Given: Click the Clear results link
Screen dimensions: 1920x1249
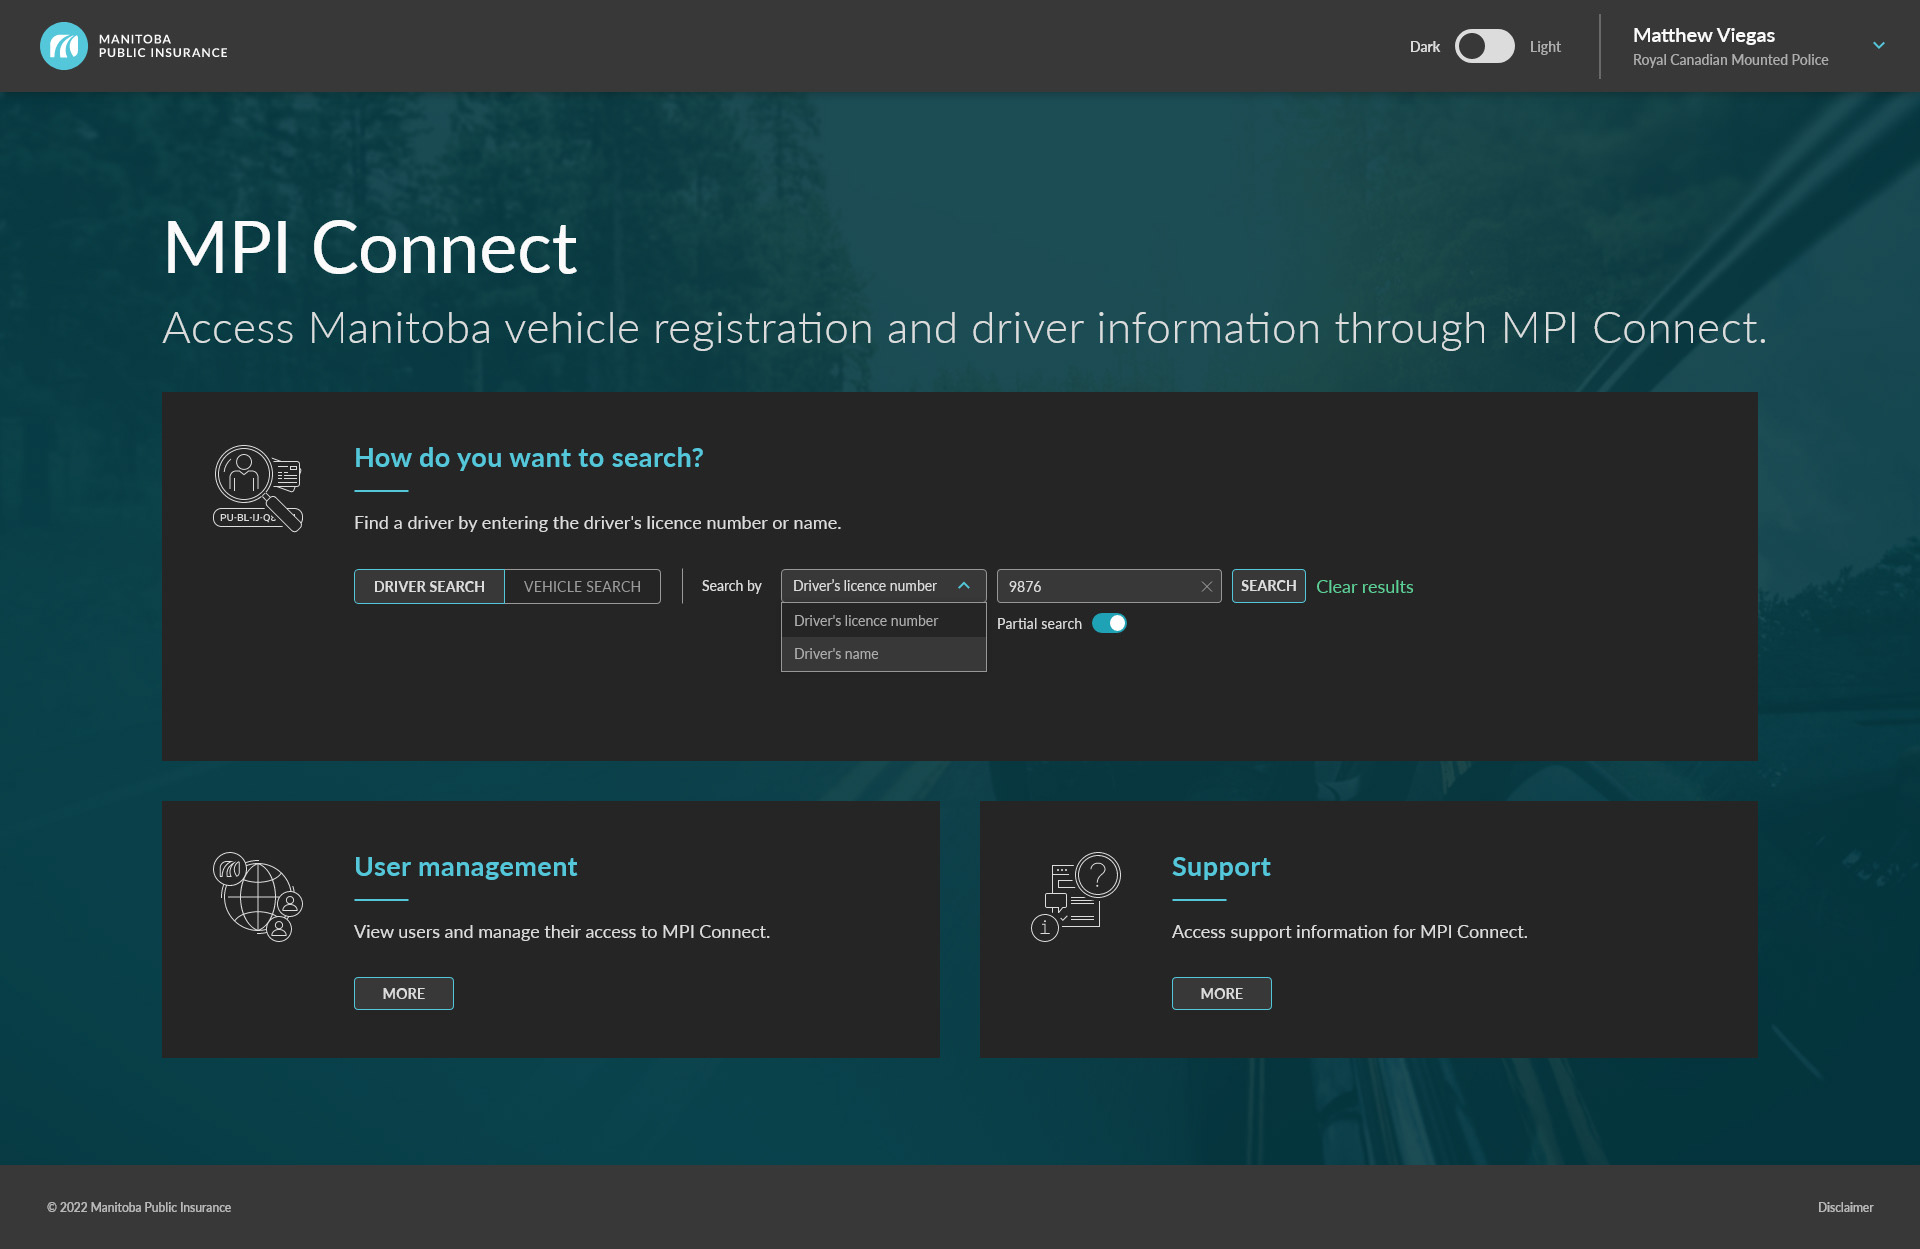Looking at the screenshot, I should pyautogui.click(x=1364, y=587).
